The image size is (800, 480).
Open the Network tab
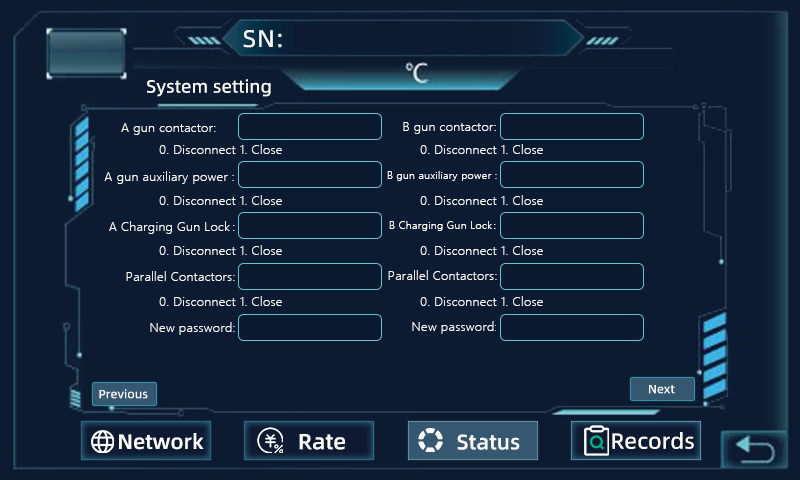click(146, 441)
